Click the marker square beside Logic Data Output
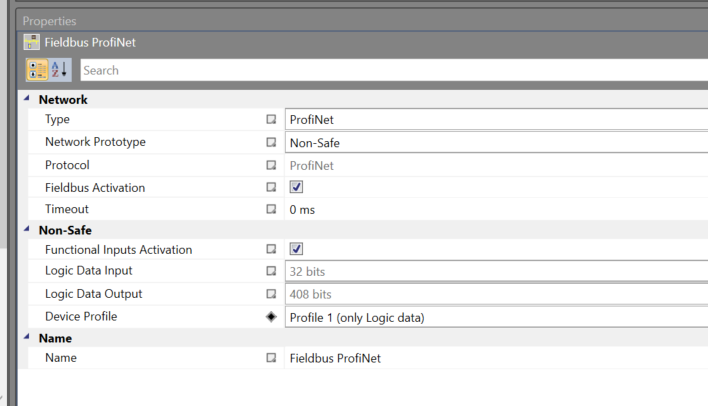708x406 pixels. (x=271, y=294)
